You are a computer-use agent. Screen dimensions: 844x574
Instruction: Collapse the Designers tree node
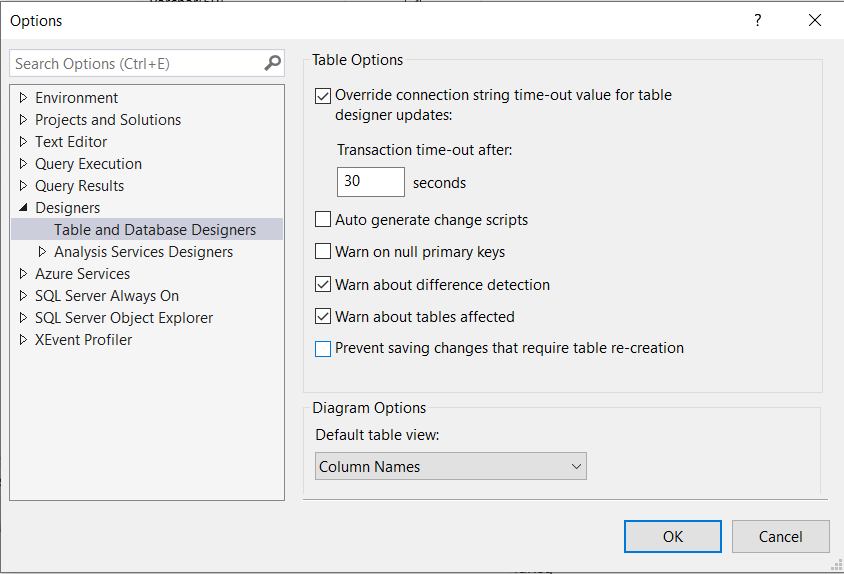(x=24, y=208)
